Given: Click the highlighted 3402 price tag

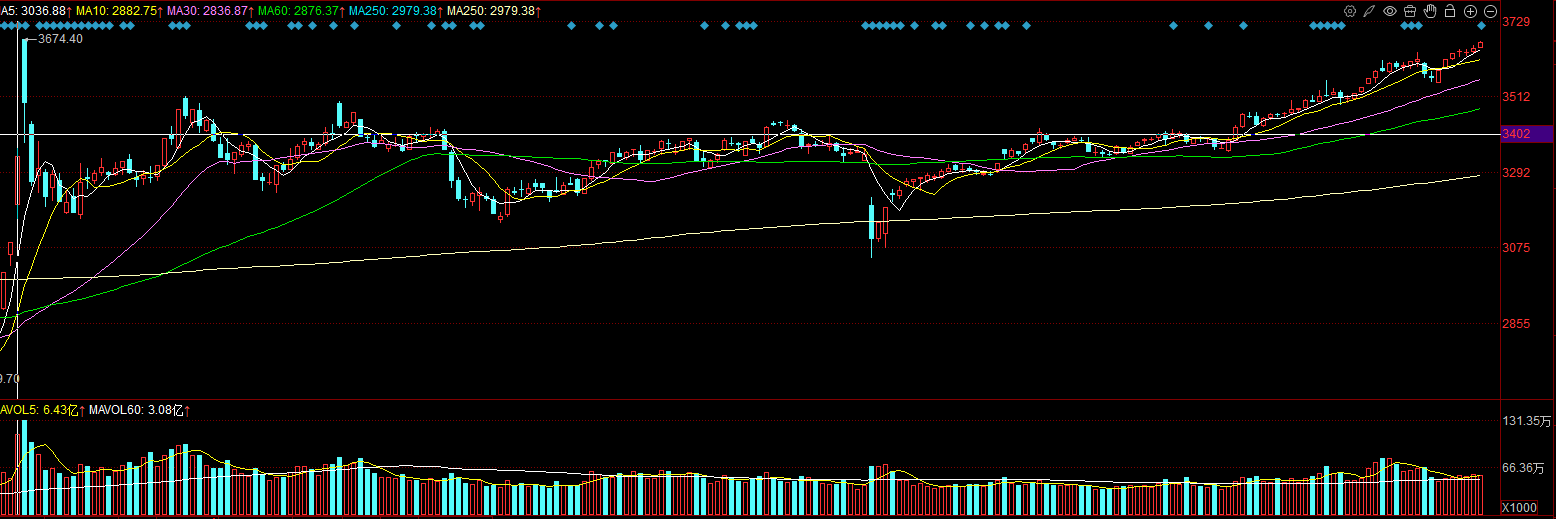Looking at the screenshot, I should (x=1527, y=134).
